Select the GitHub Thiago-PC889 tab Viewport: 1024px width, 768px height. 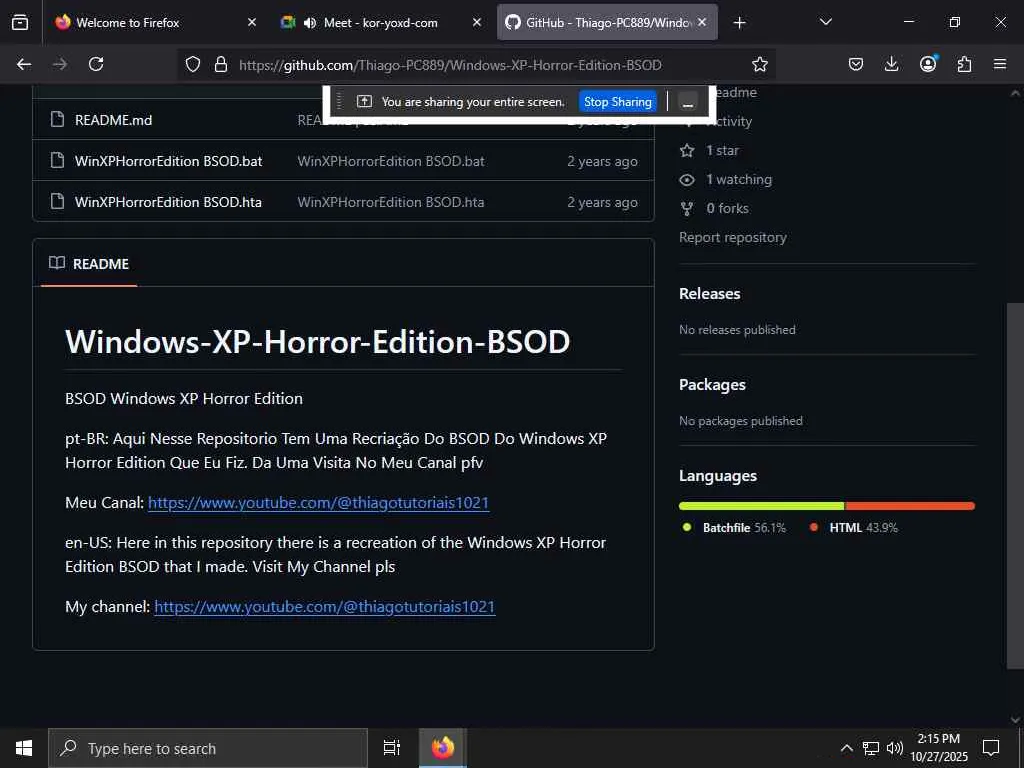coord(607,22)
